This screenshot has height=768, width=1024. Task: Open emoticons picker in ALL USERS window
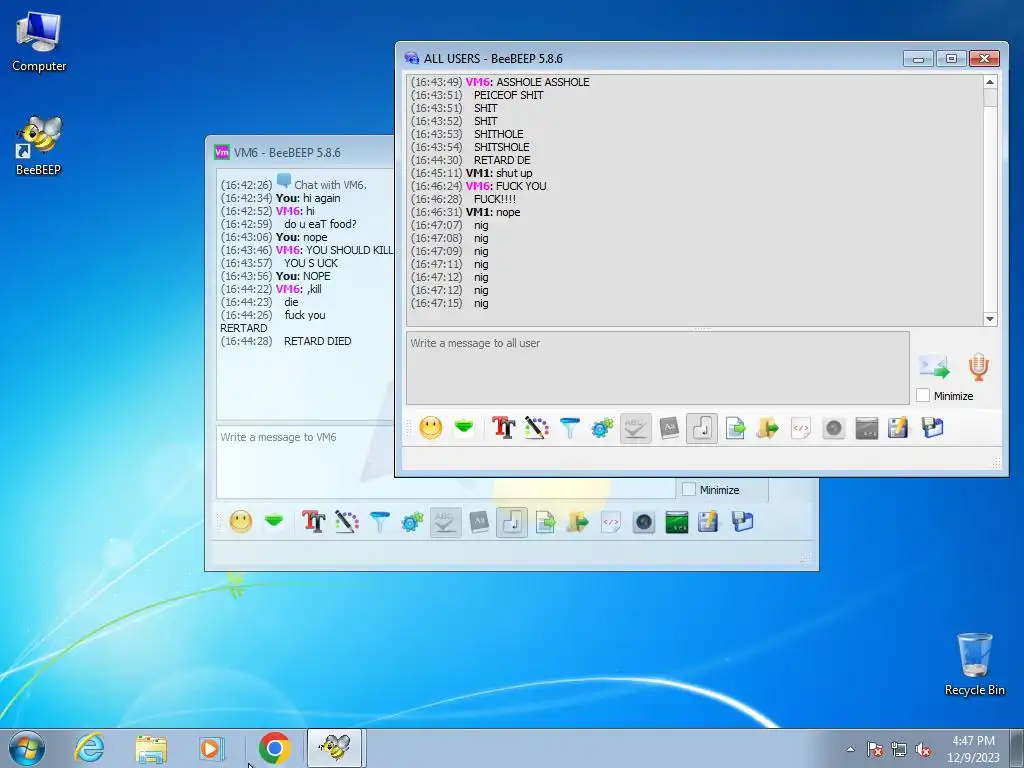pyautogui.click(x=430, y=428)
